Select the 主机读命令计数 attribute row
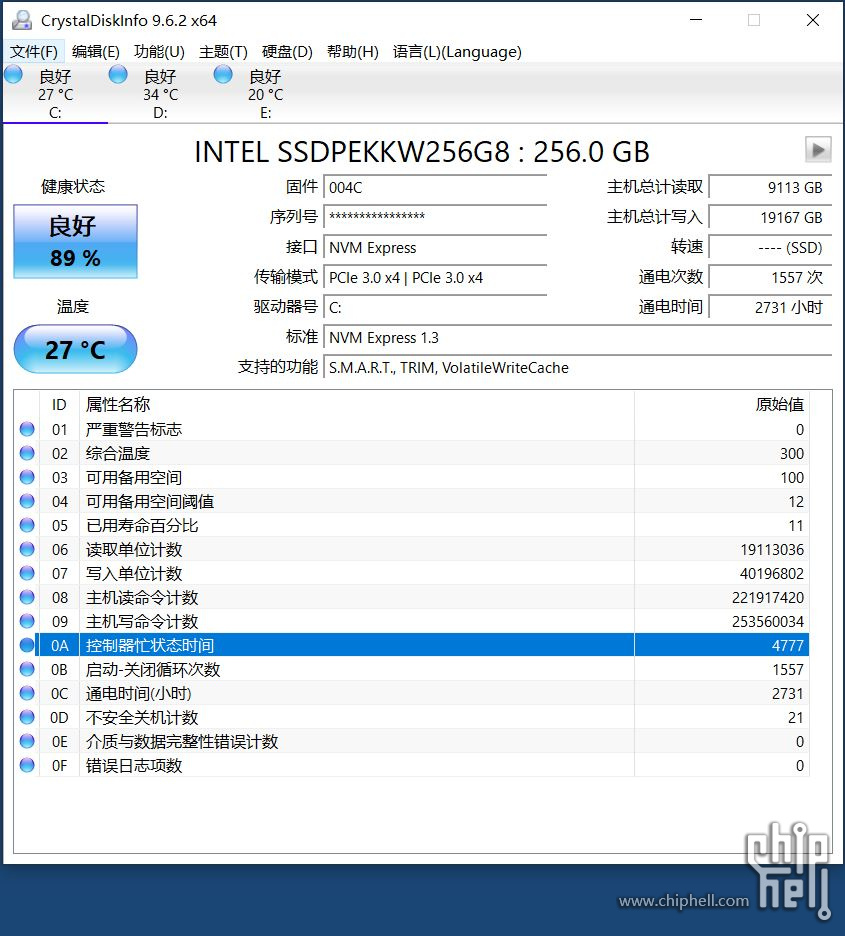The height and width of the screenshot is (936, 845). tap(412, 597)
